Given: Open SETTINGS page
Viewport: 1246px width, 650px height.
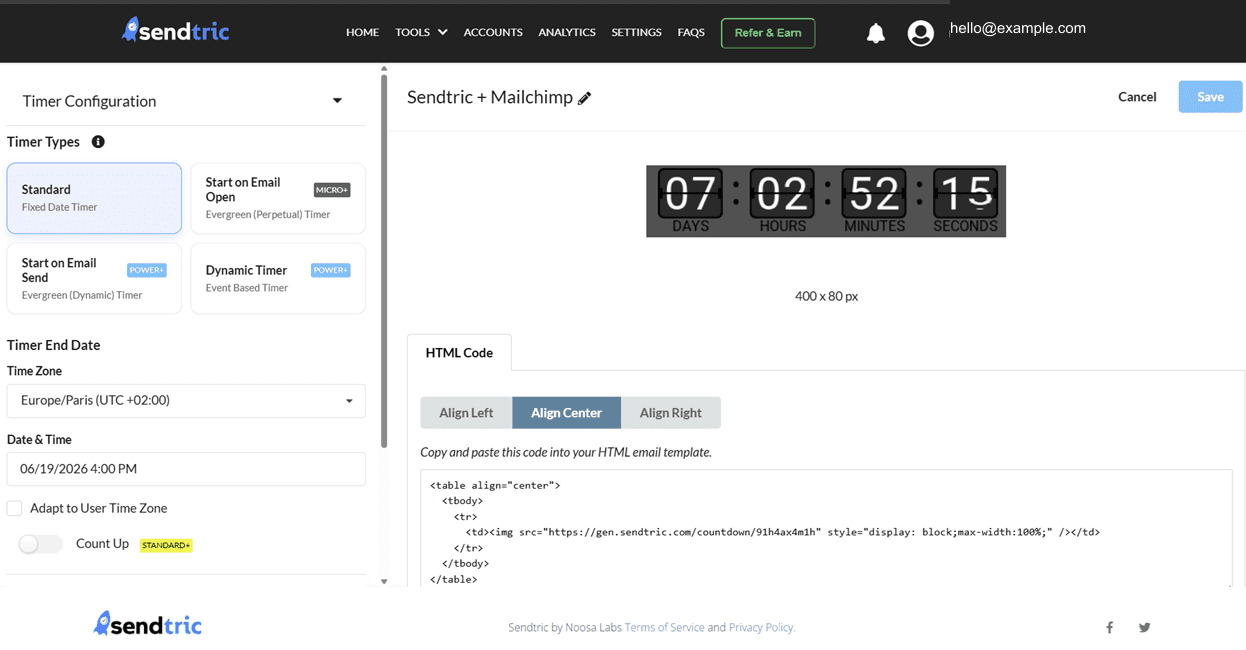Looking at the screenshot, I should (x=636, y=32).
